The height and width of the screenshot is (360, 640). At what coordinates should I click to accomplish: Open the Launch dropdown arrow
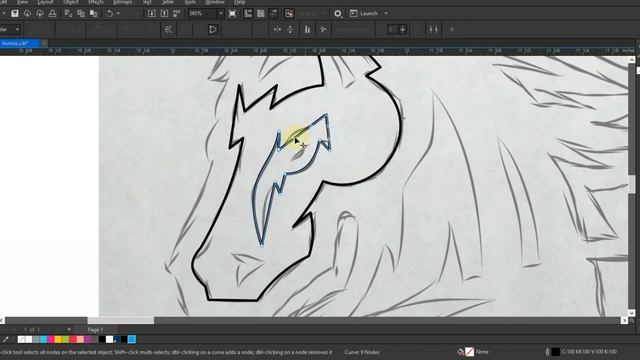coord(386,13)
